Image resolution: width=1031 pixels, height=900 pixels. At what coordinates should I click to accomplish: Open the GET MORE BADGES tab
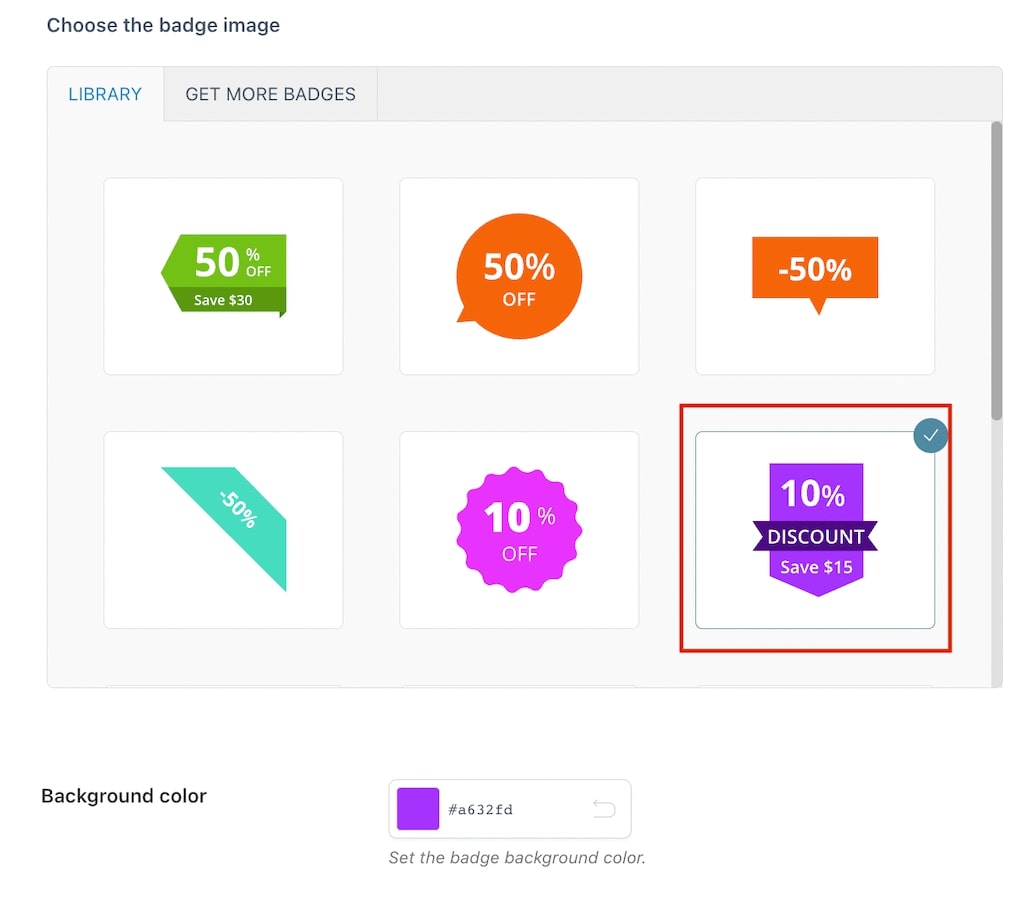coord(270,94)
